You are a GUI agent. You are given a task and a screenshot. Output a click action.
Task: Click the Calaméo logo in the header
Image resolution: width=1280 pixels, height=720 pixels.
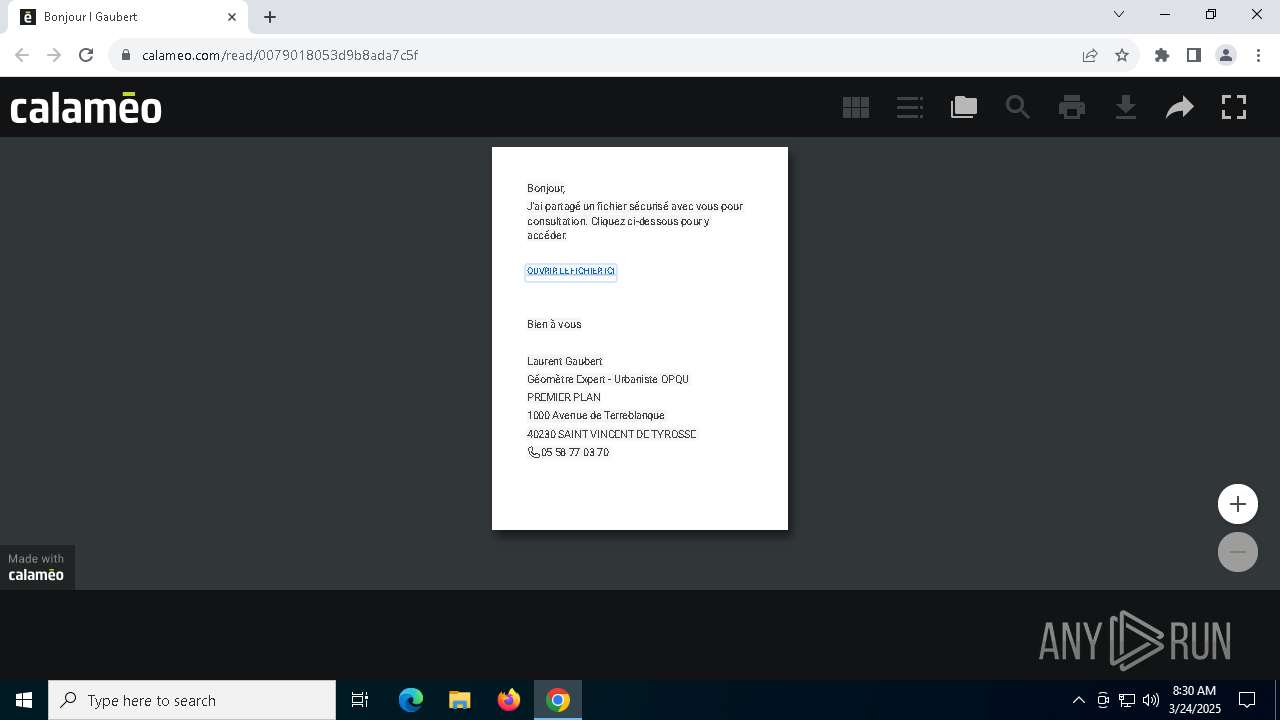pyautogui.click(x=86, y=107)
